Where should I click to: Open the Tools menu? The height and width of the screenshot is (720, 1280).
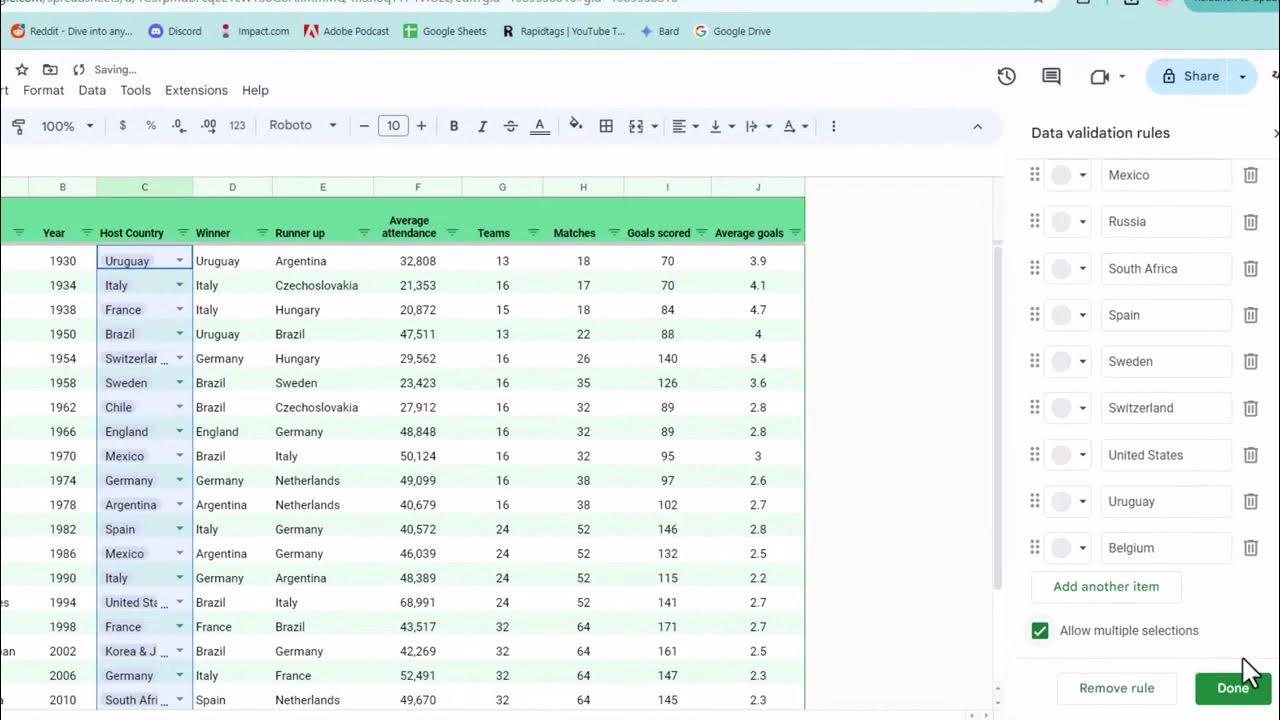(x=135, y=90)
